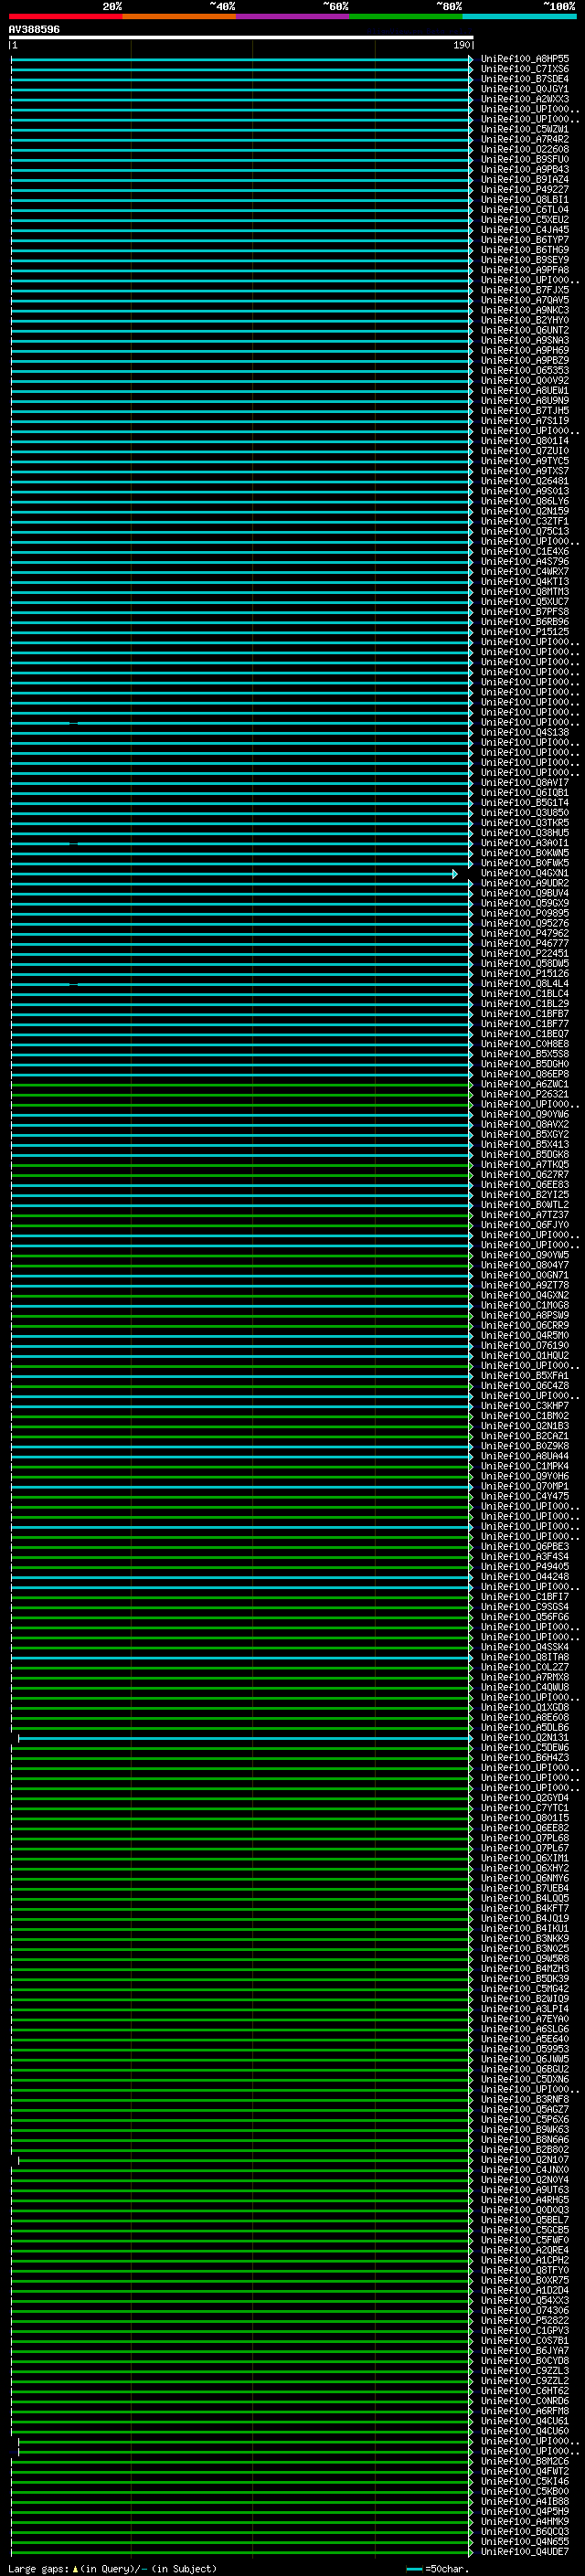This screenshot has width=585, height=2576.
Task: Click the white query sequence bar
Action: click(240, 37)
